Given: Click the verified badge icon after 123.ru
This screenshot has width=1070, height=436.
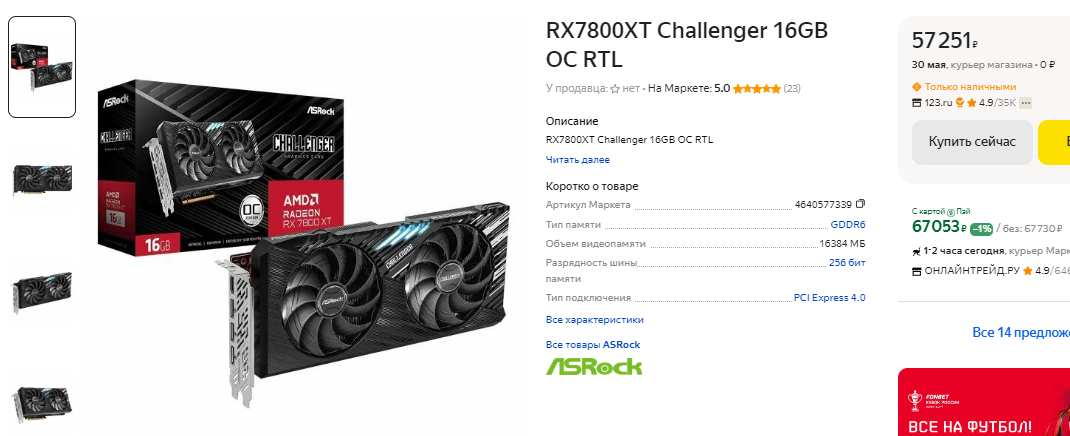Looking at the screenshot, I should [959, 103].
